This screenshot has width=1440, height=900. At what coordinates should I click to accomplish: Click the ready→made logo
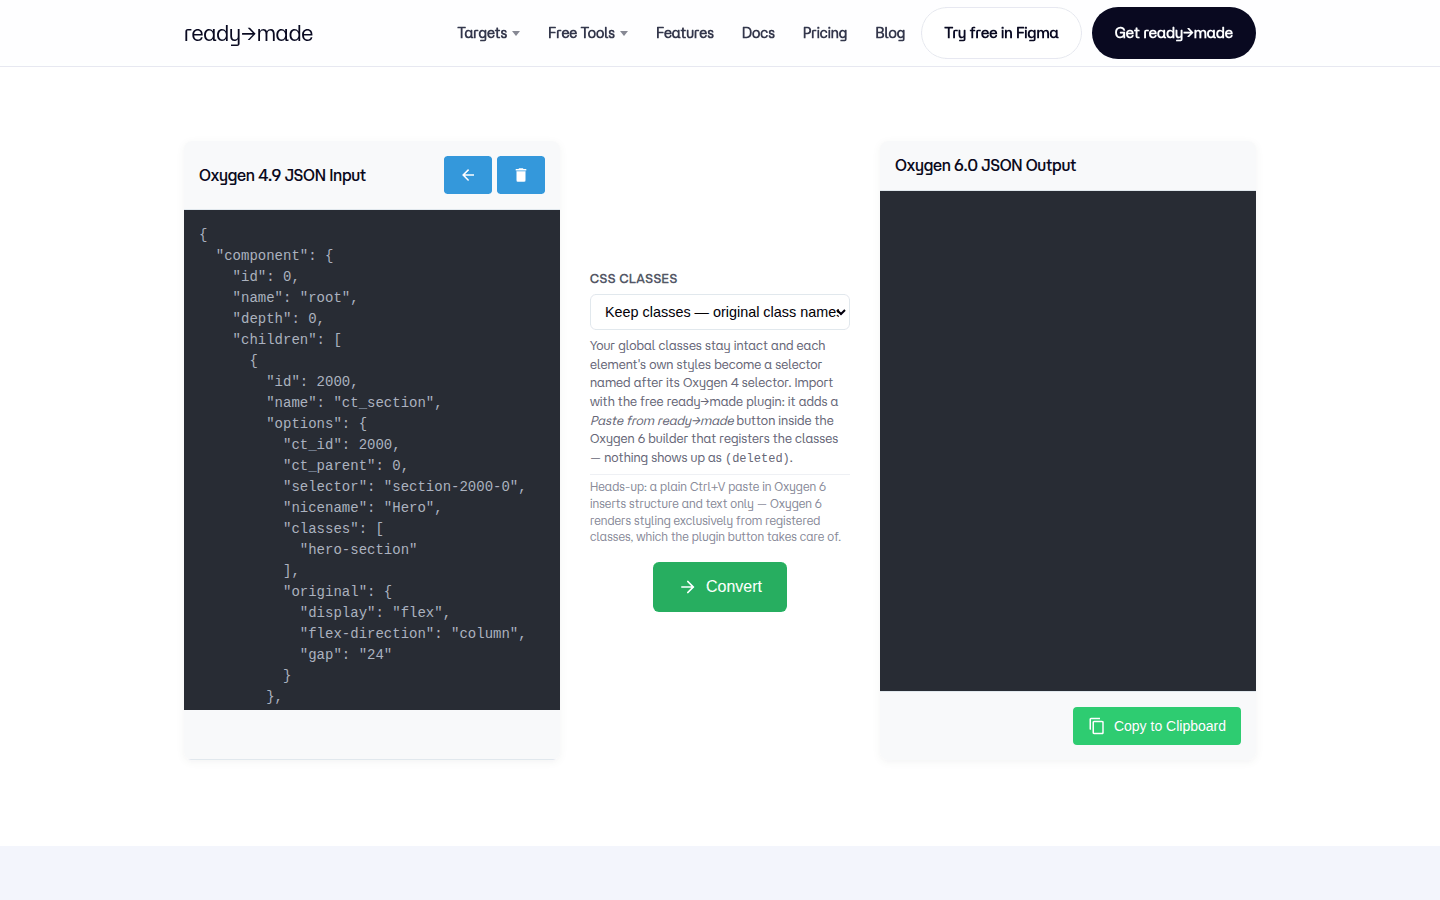click(248, 34)
